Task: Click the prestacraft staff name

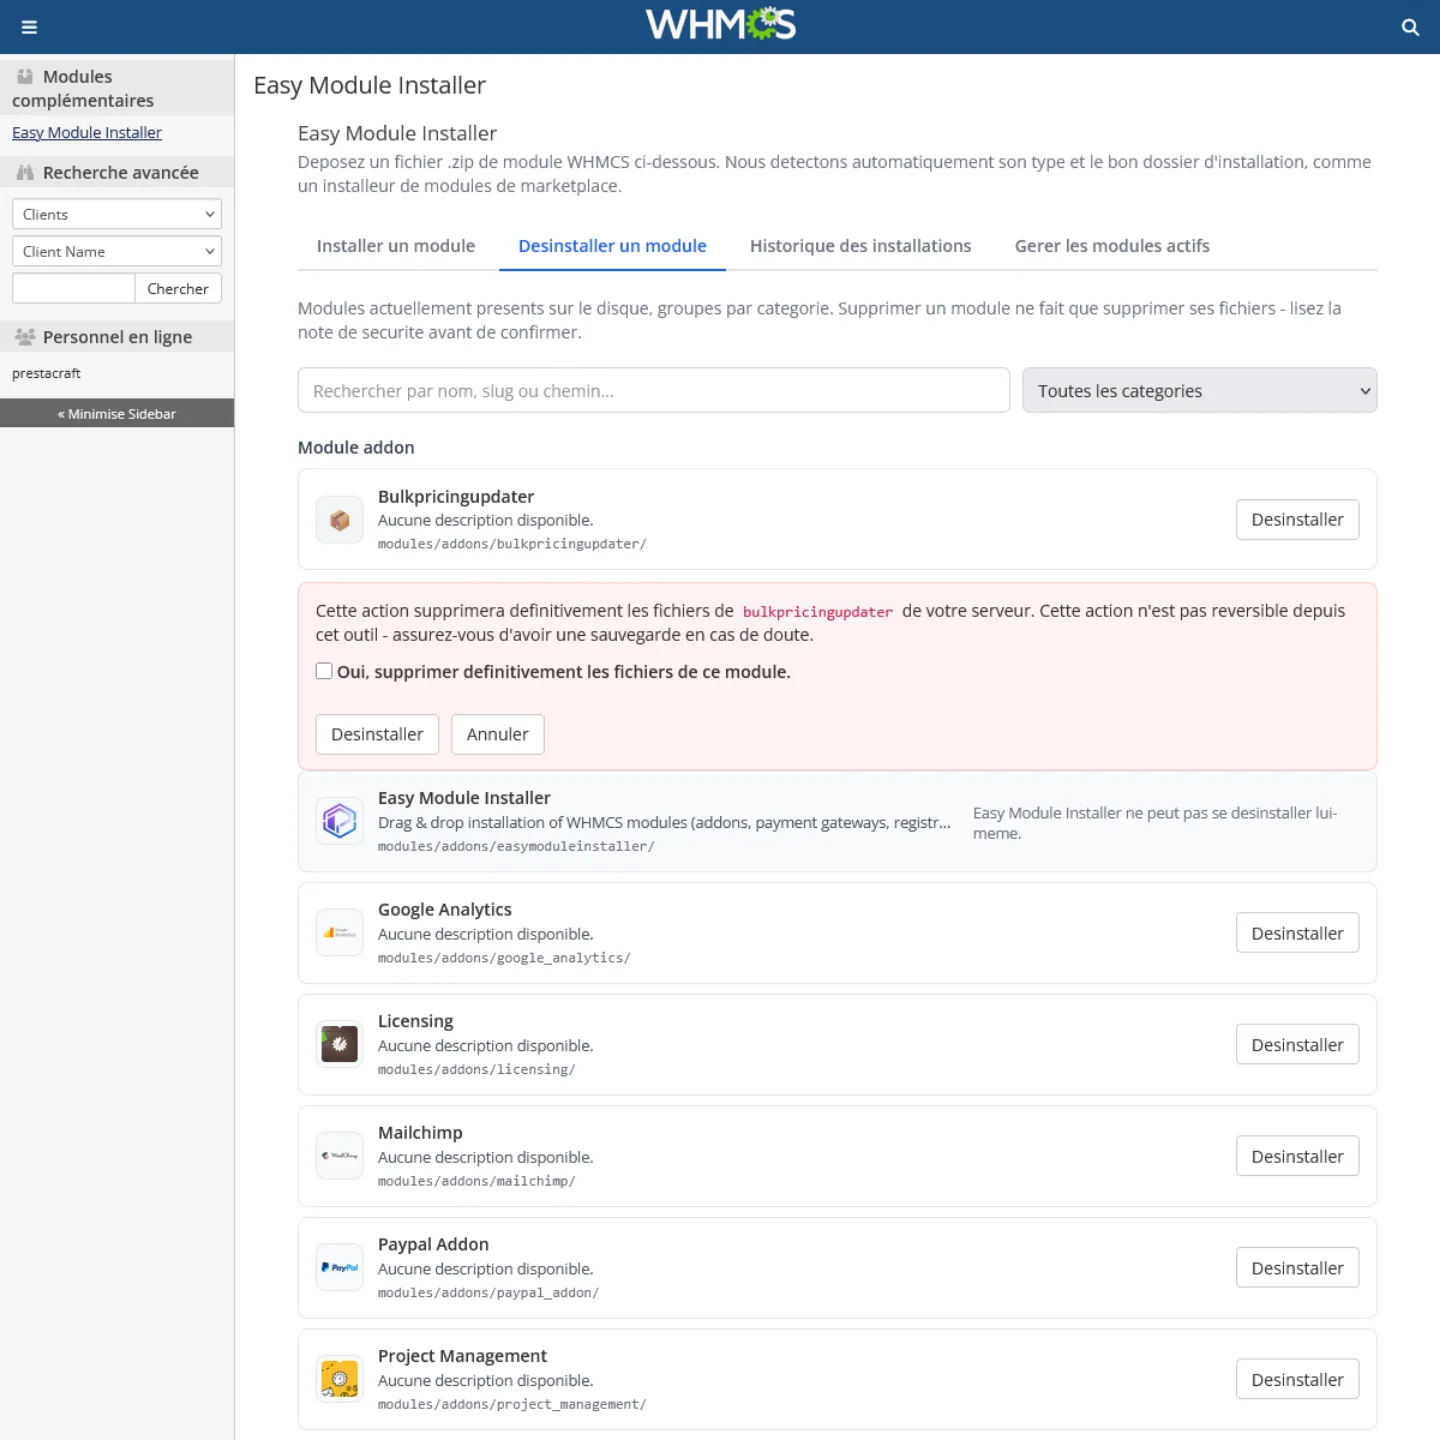Action: [46, 373]
